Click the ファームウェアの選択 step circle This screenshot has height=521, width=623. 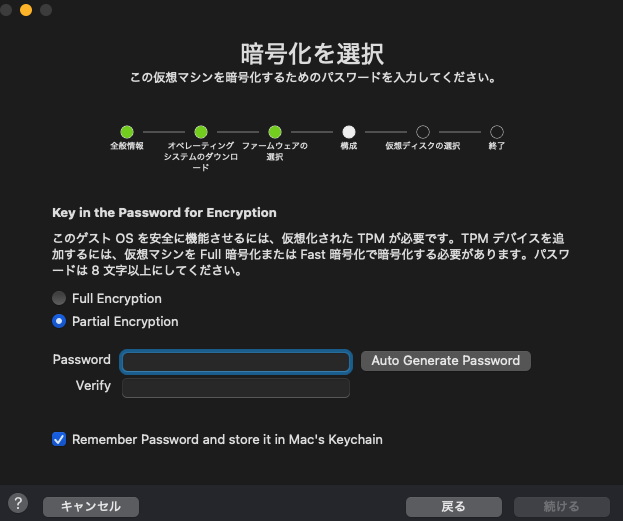click(x=275, y=131)
